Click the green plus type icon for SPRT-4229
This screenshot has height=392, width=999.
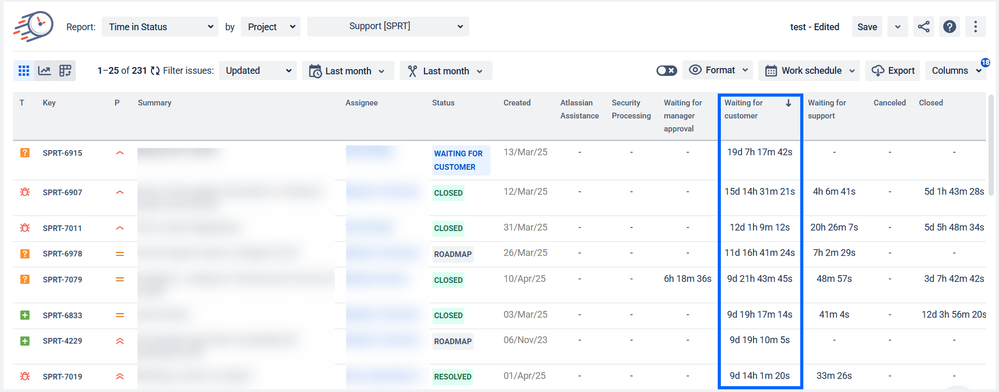coord(25,341)
